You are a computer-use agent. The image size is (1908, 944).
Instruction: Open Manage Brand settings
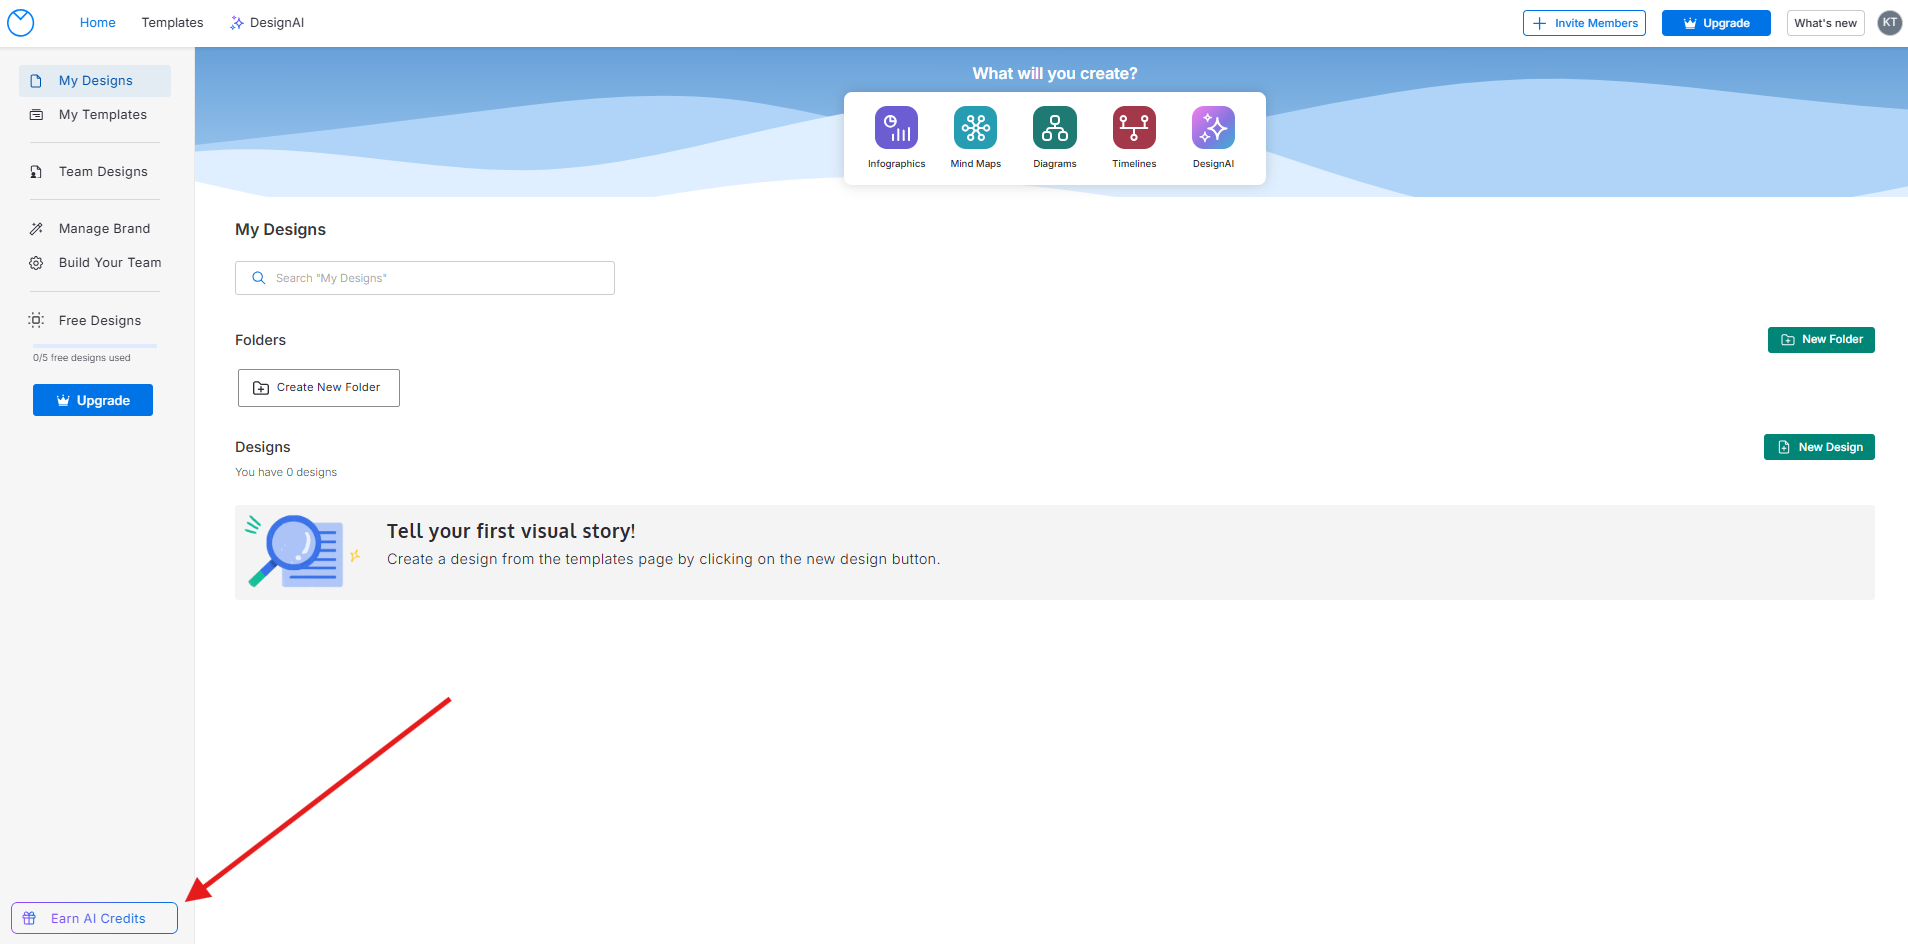pos(104,229)
